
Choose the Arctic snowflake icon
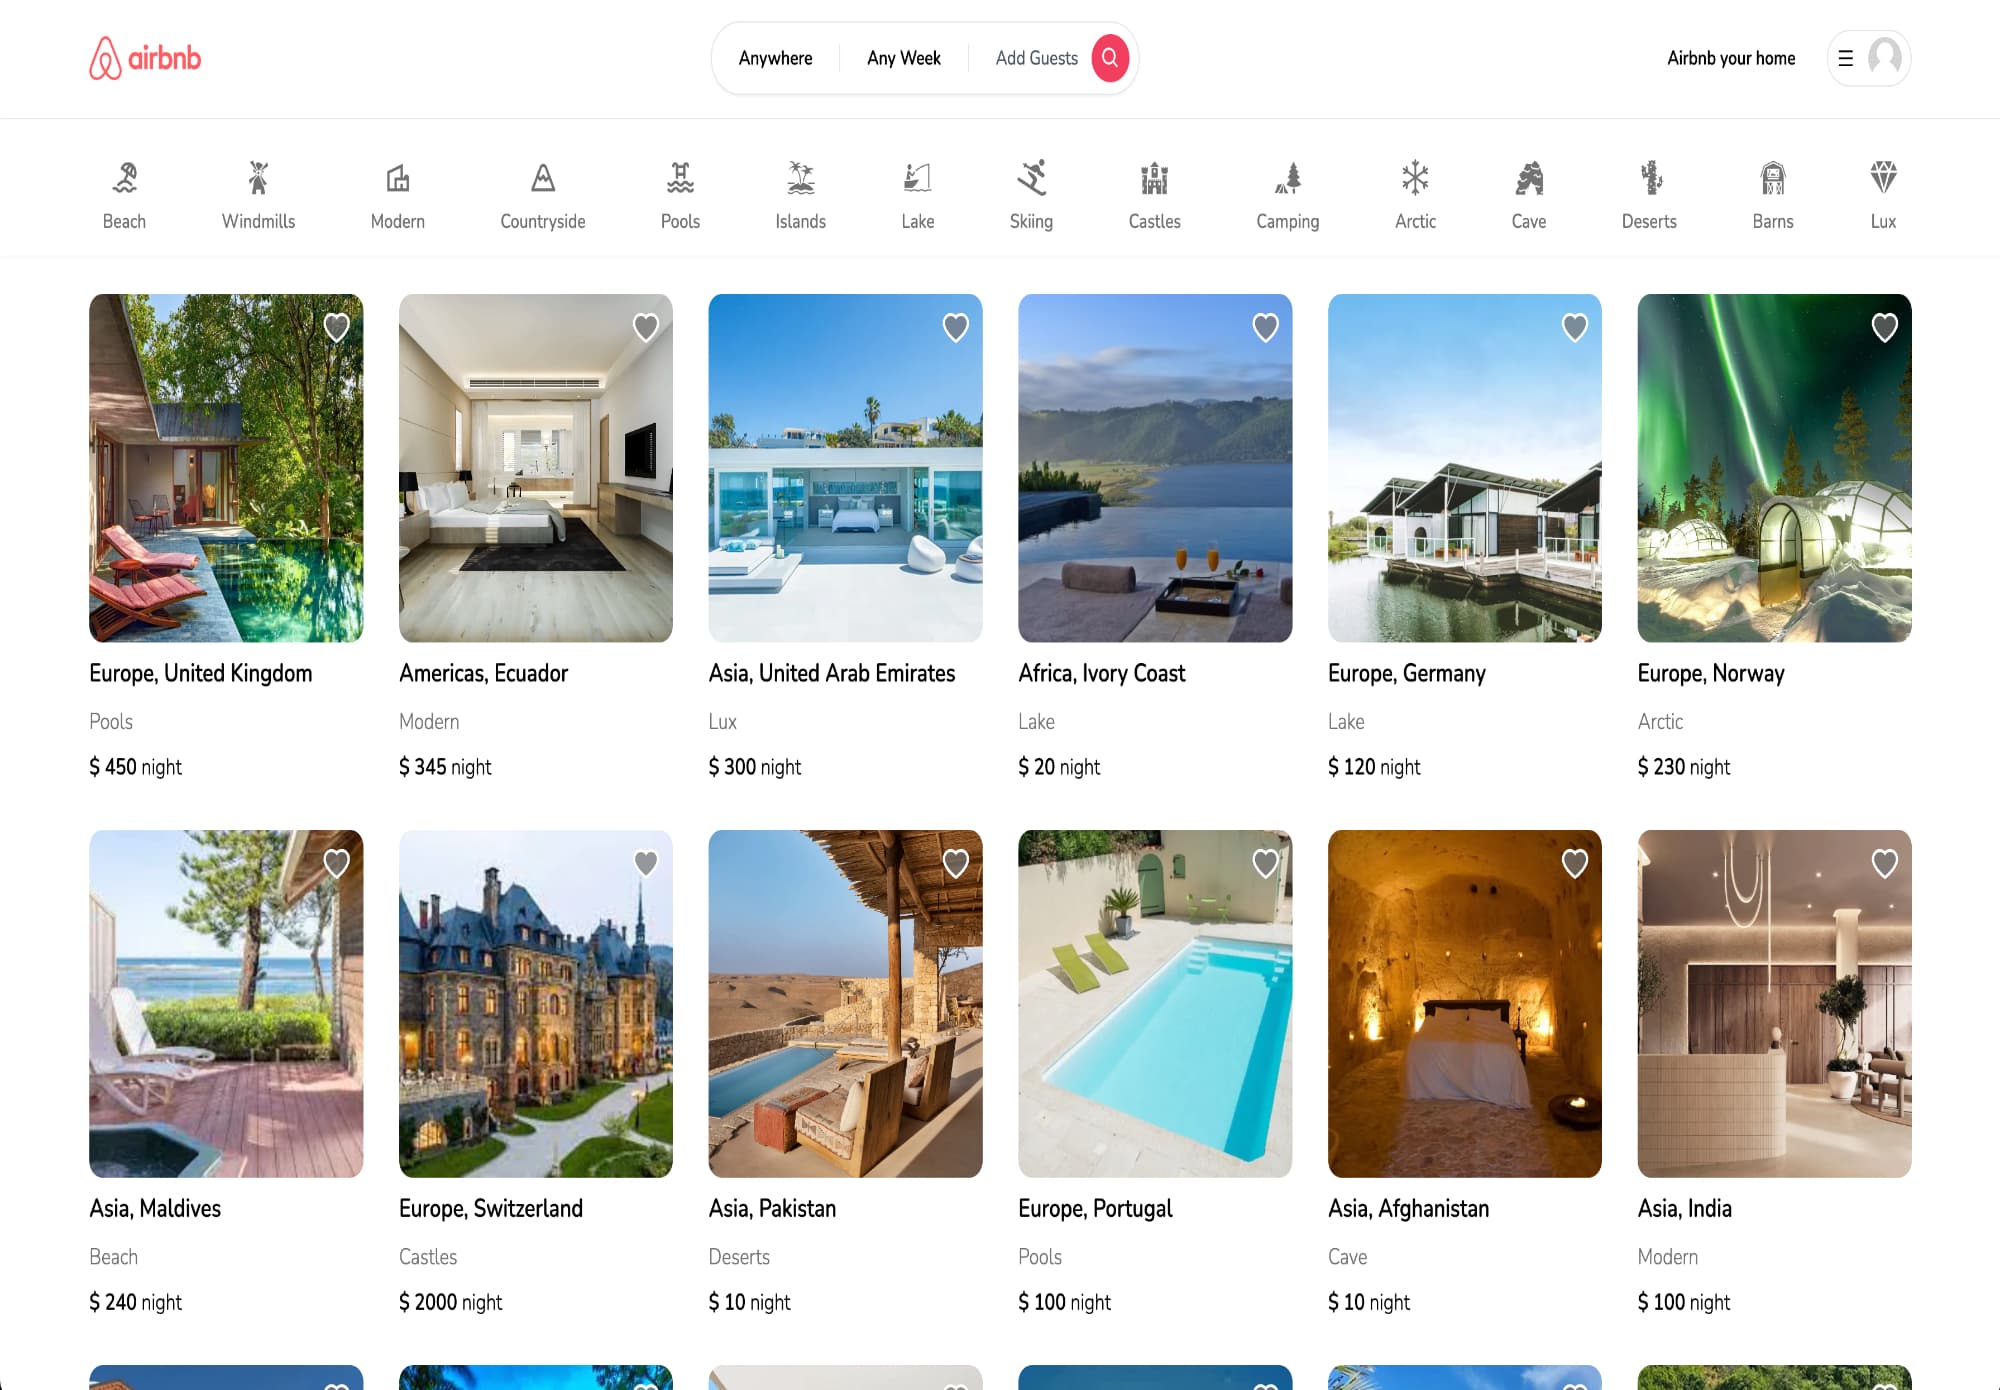coord(1414,178)
